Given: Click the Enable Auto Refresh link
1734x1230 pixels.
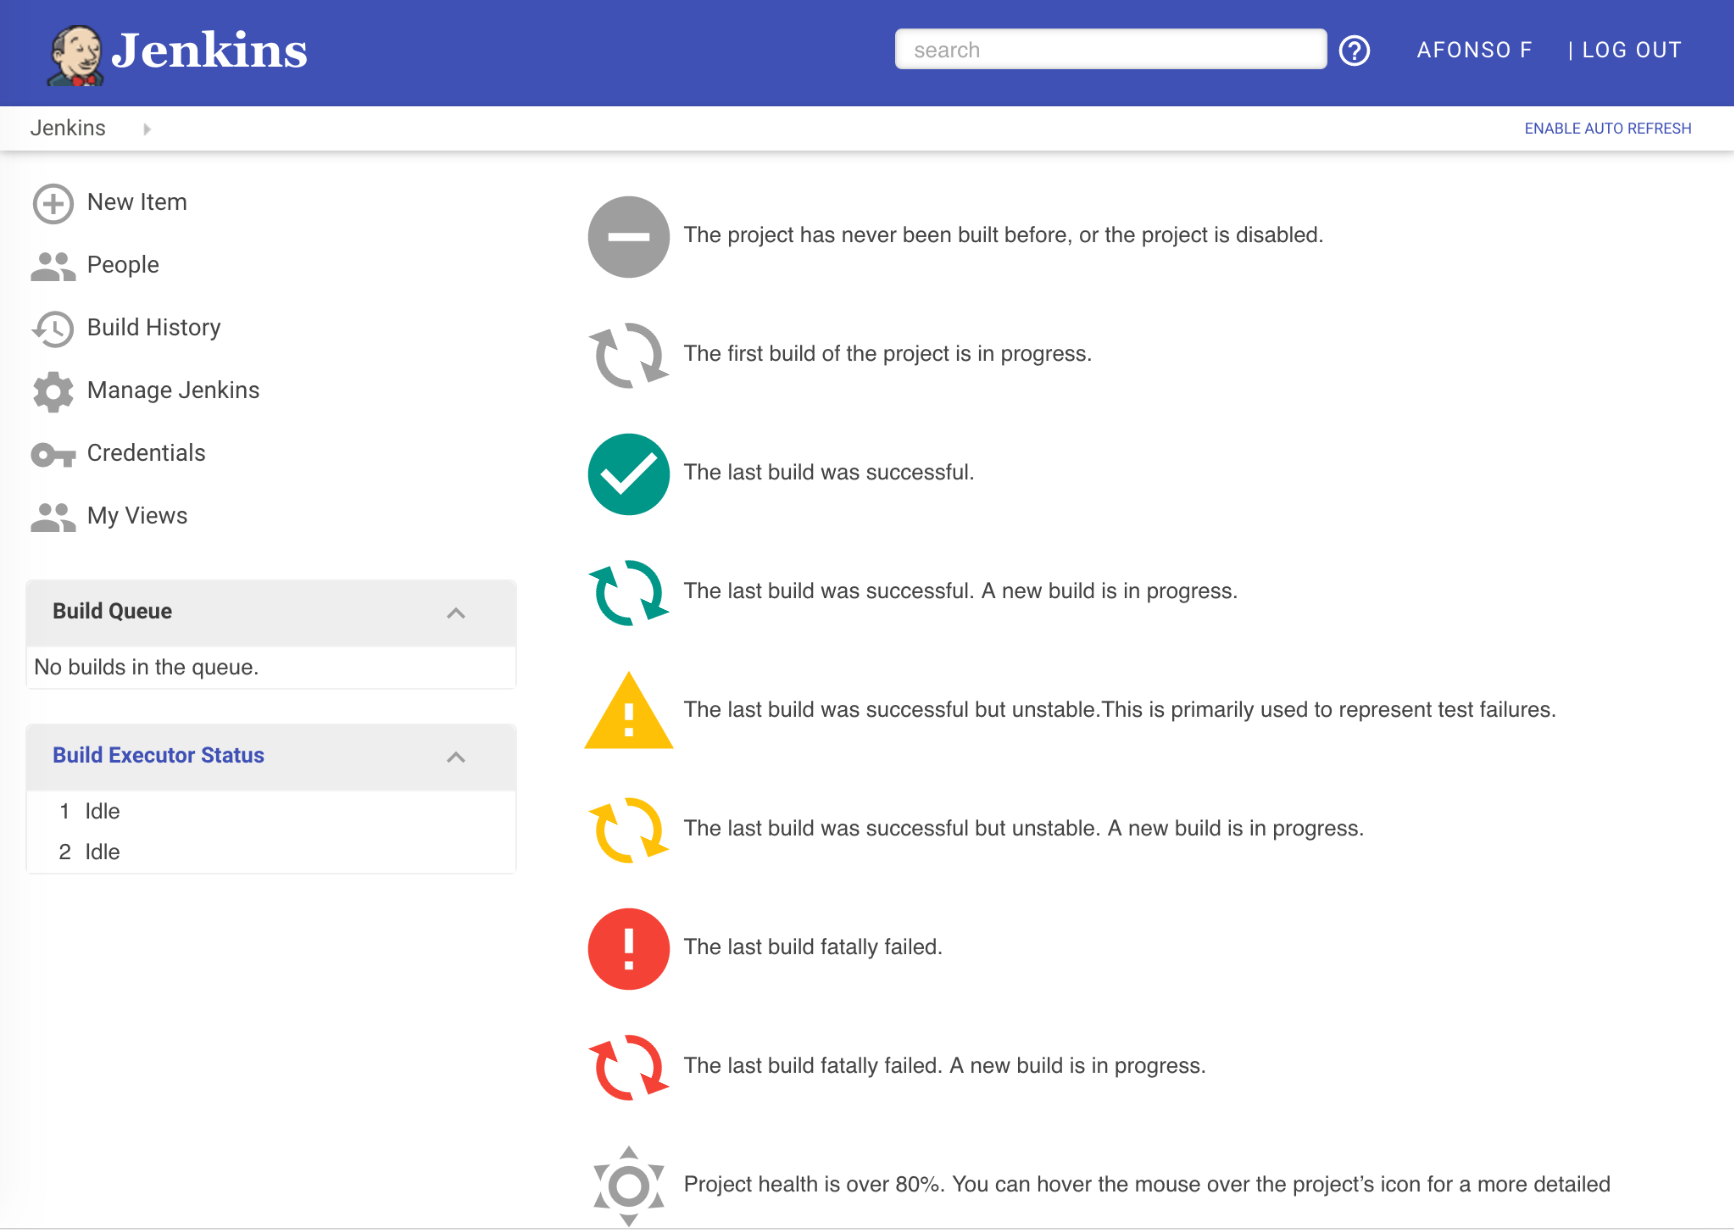Looking at the screenshot, I should (1607, 128).
